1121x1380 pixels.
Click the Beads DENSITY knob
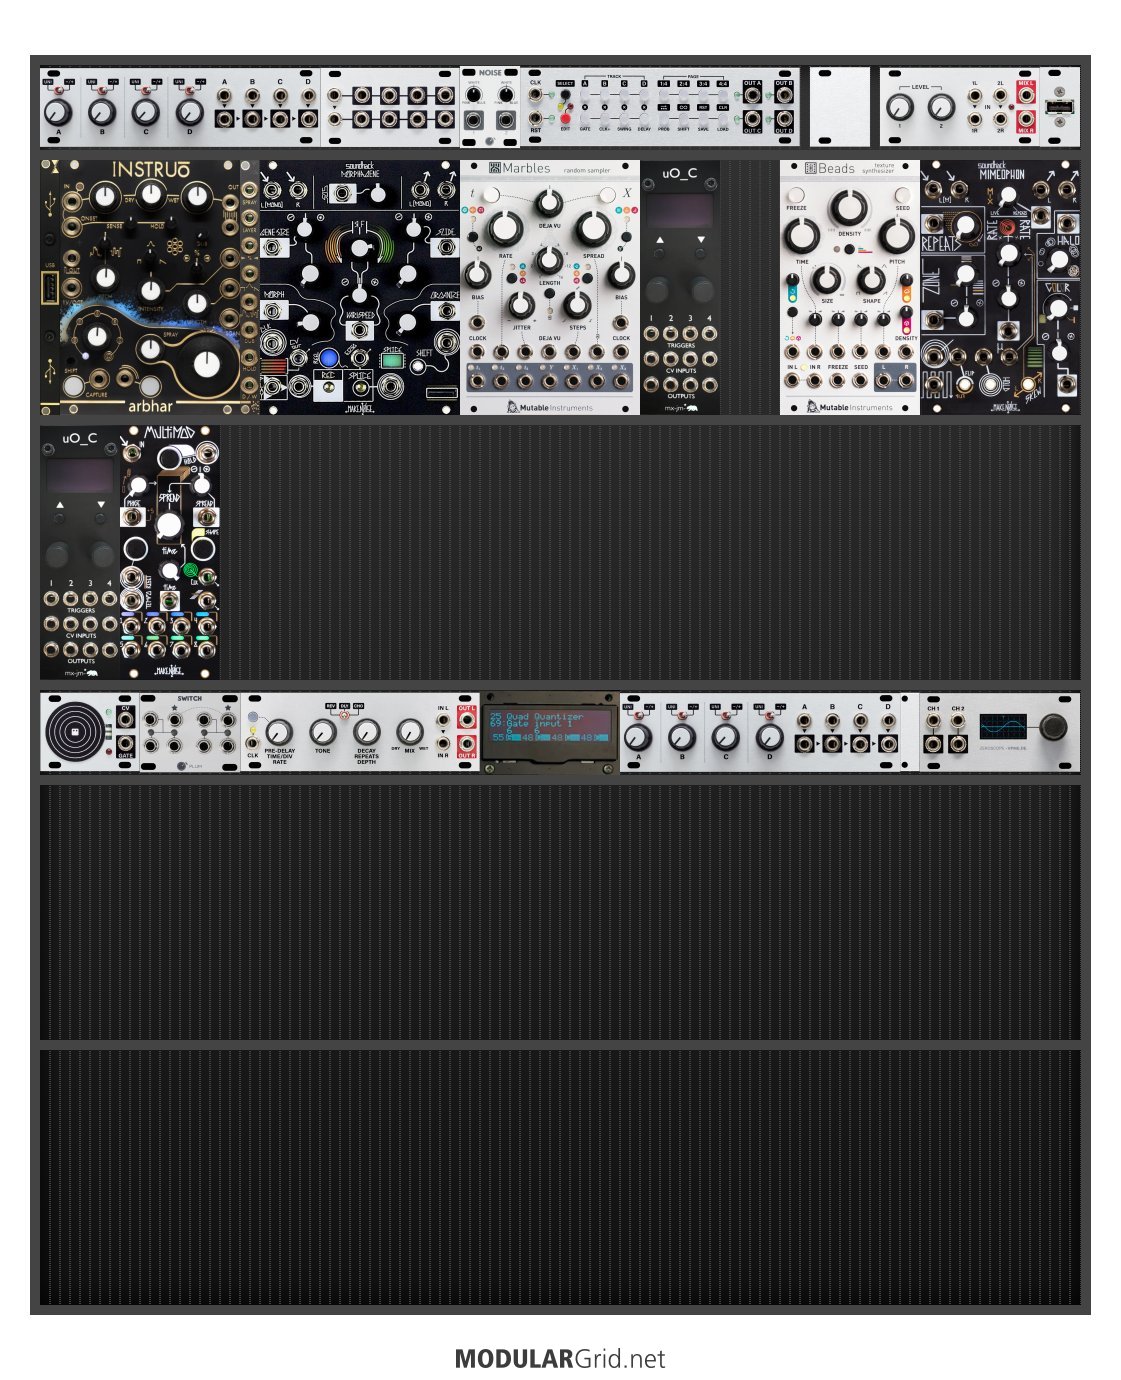(849, 207)
